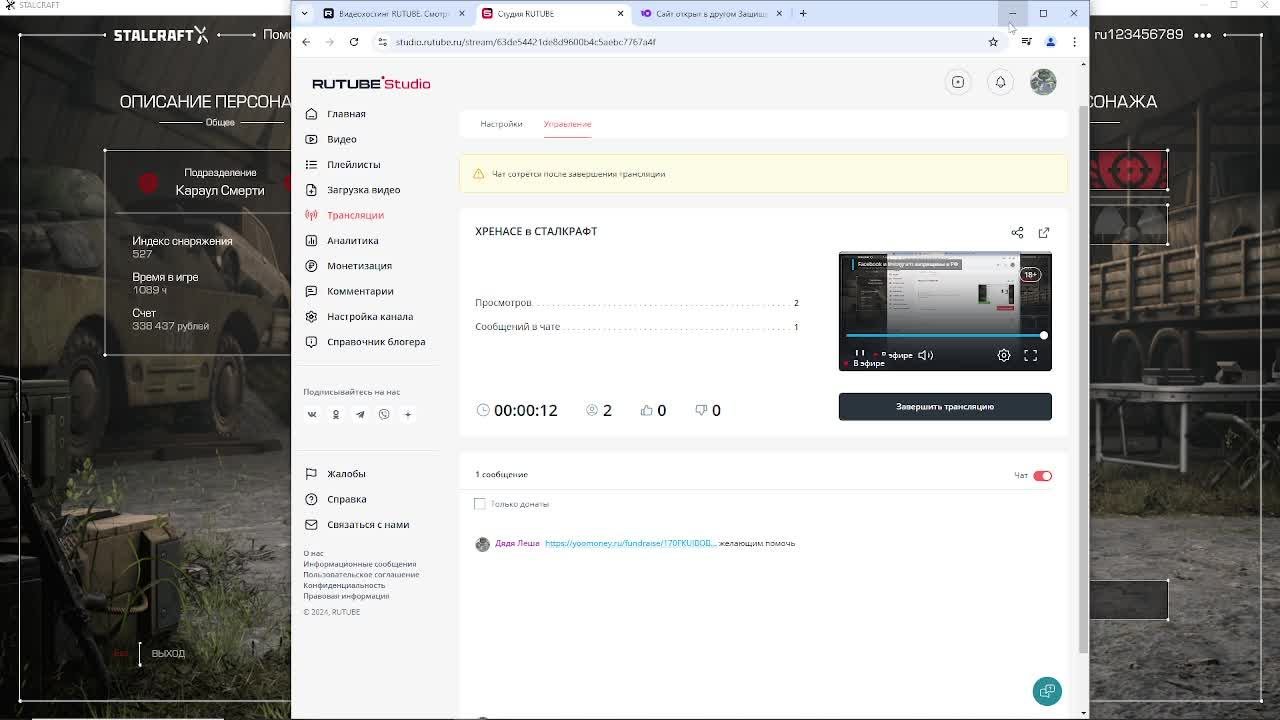1280x720 pixels.
Task: Click the plus social icon in sidebar
Action: (408, 414)
